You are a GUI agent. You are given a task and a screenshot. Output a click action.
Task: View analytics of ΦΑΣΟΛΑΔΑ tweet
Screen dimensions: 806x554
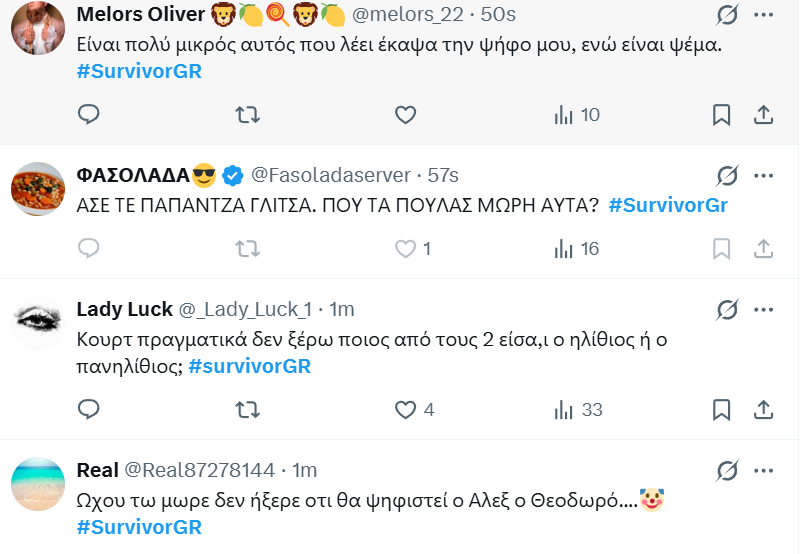(x=576, y=248)
